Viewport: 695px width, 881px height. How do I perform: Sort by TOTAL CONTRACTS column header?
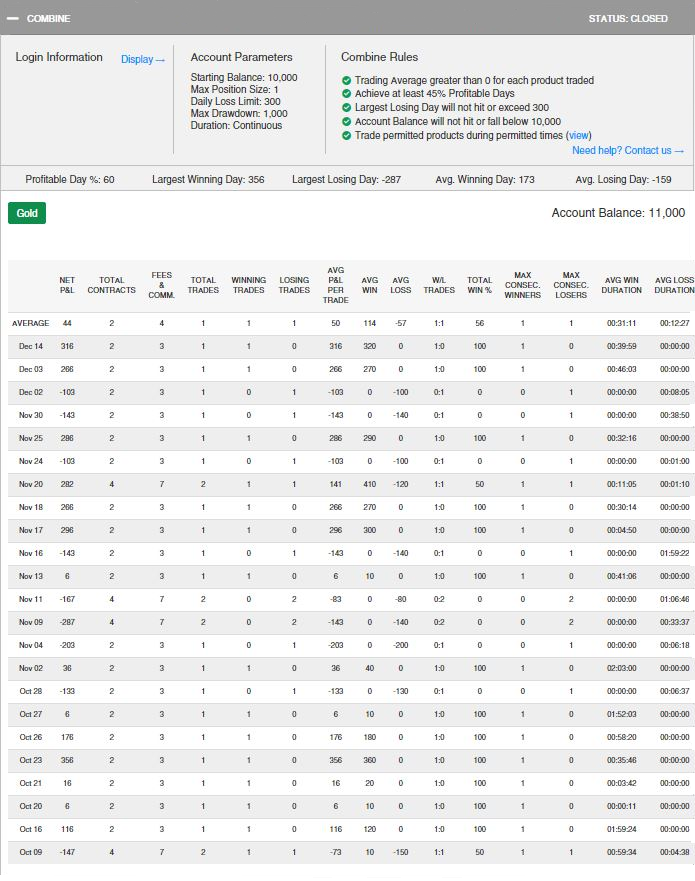111,285
